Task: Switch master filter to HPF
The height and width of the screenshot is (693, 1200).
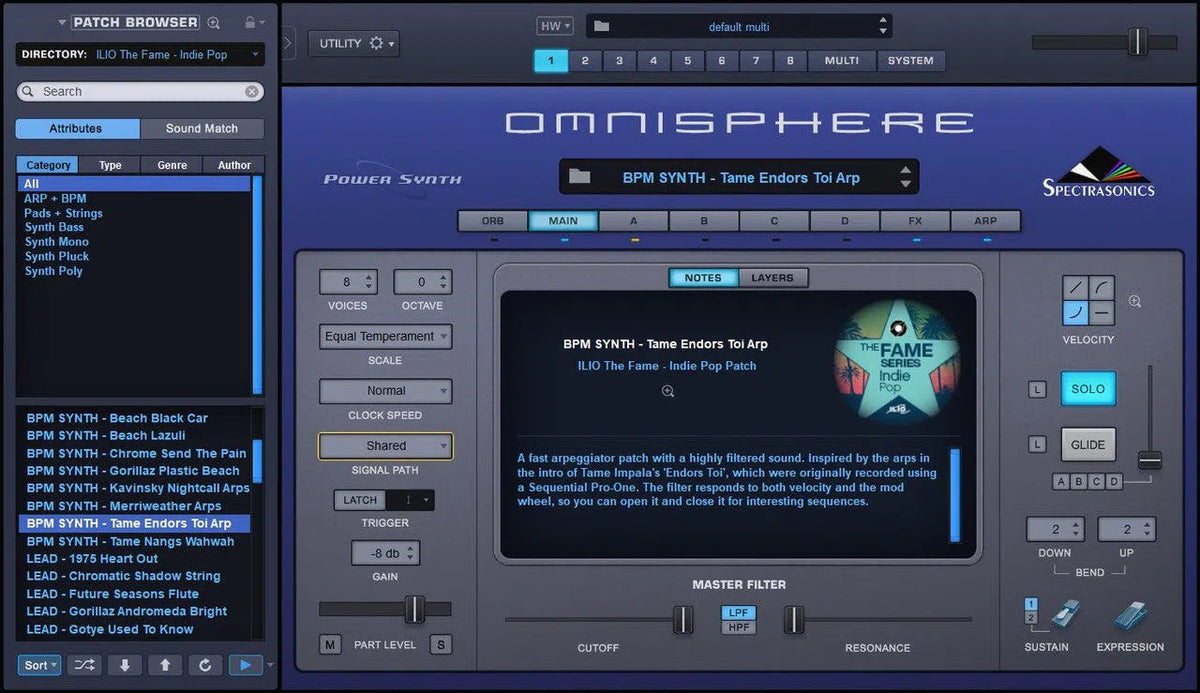Action: click(738, 628)
